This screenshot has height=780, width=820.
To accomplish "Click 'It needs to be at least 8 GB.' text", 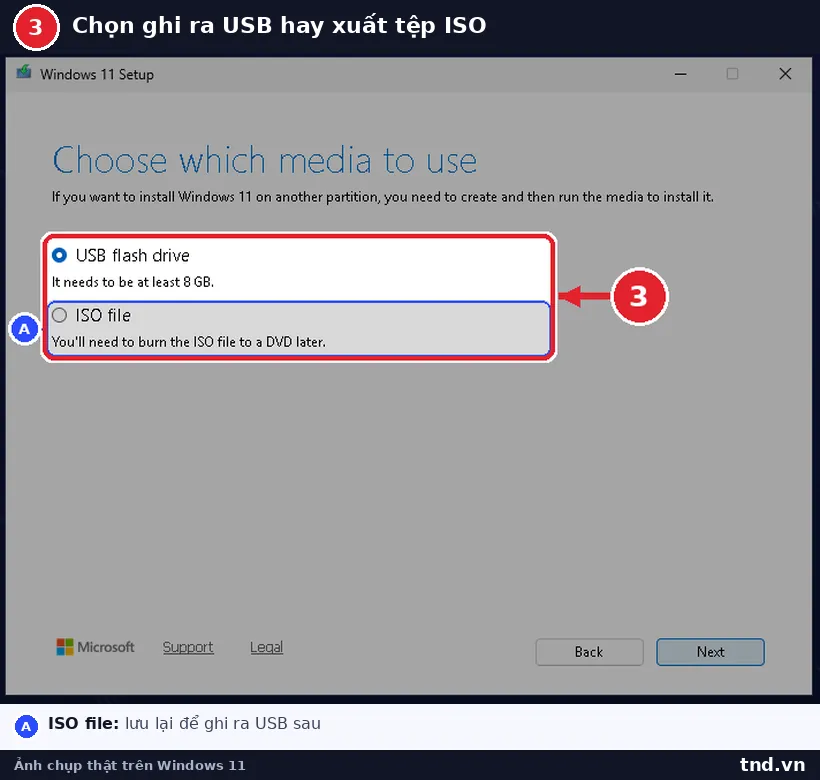I will pos(133,282).
